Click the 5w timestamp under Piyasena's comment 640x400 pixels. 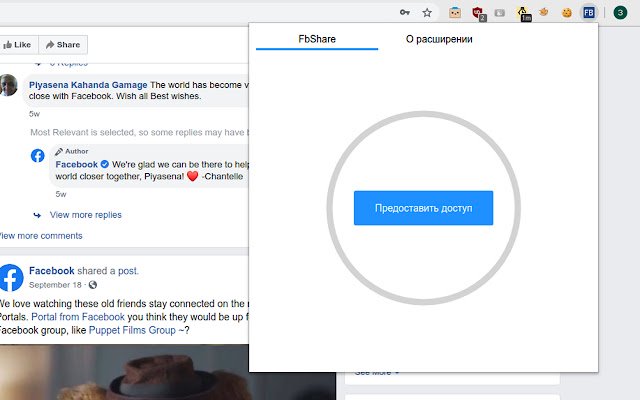tap(34, 114)
